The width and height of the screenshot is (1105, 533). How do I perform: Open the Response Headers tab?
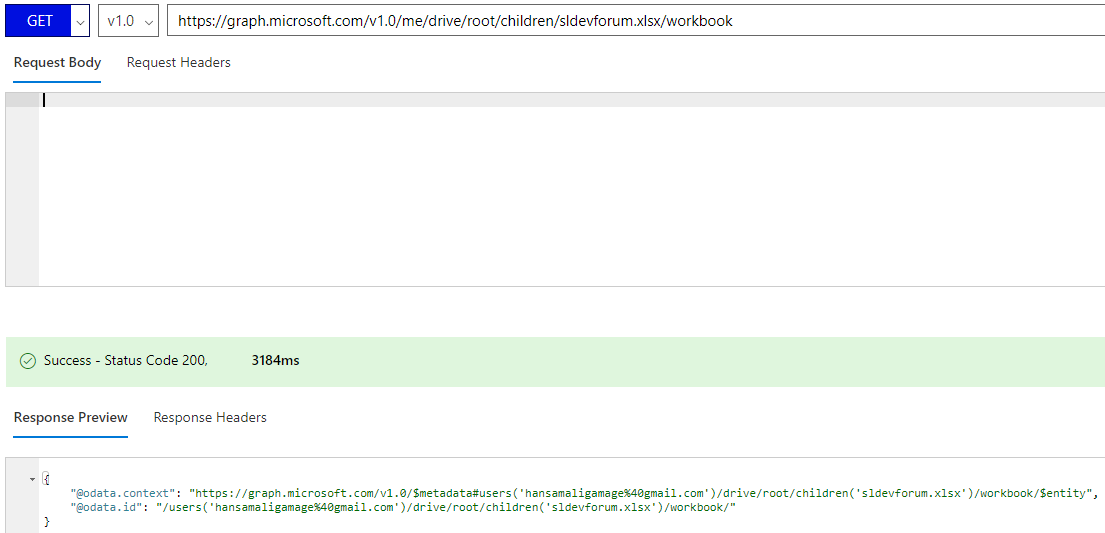point(210,417)
